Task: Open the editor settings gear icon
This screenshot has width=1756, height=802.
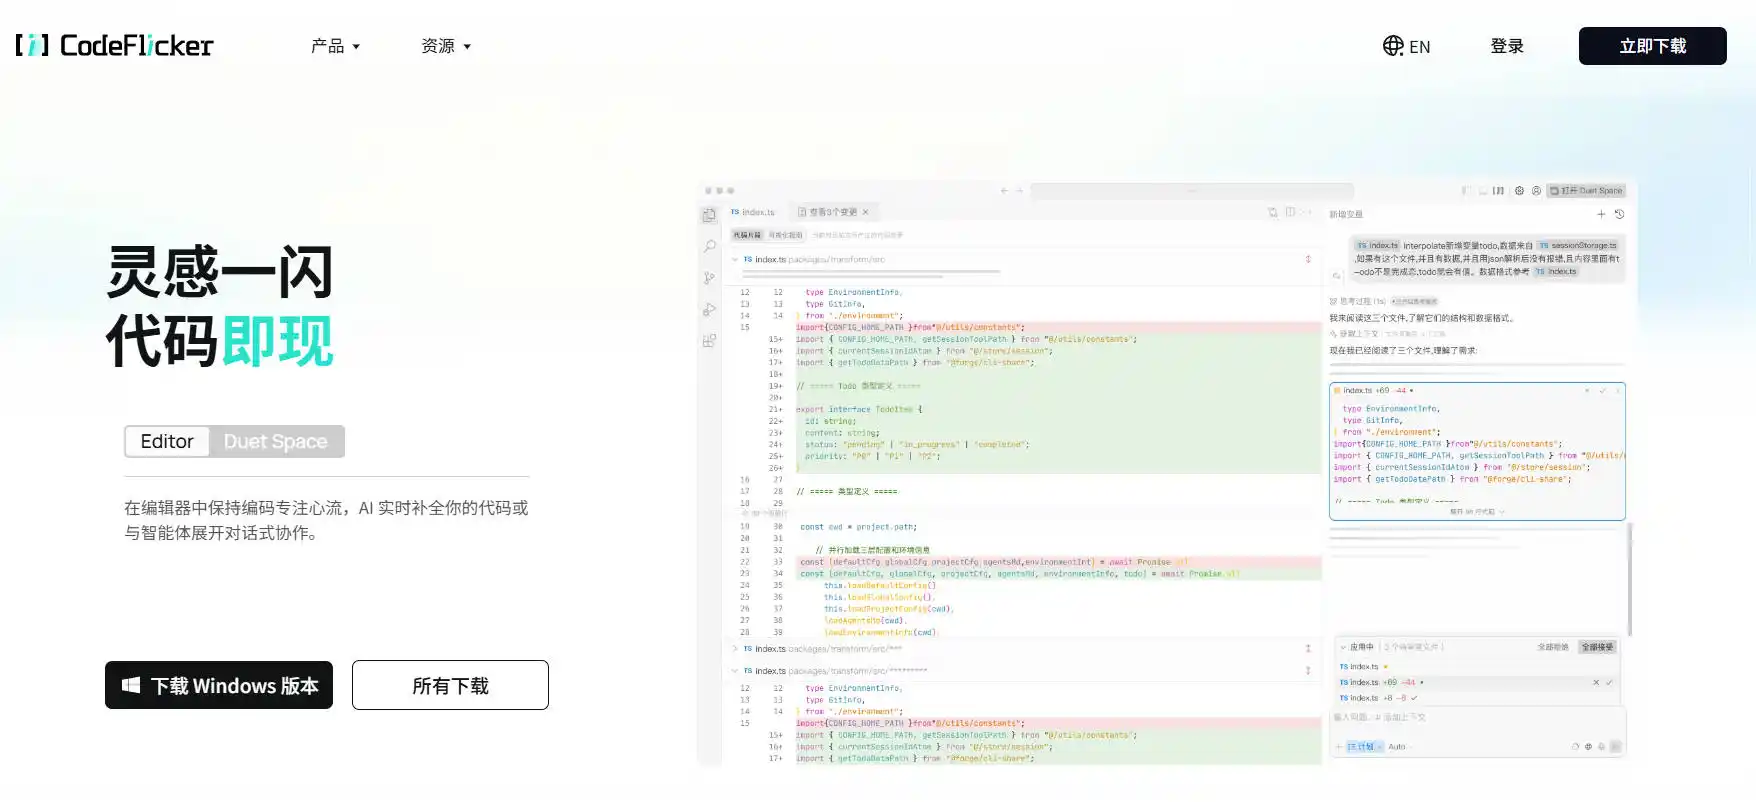Action: point(1519,190)
